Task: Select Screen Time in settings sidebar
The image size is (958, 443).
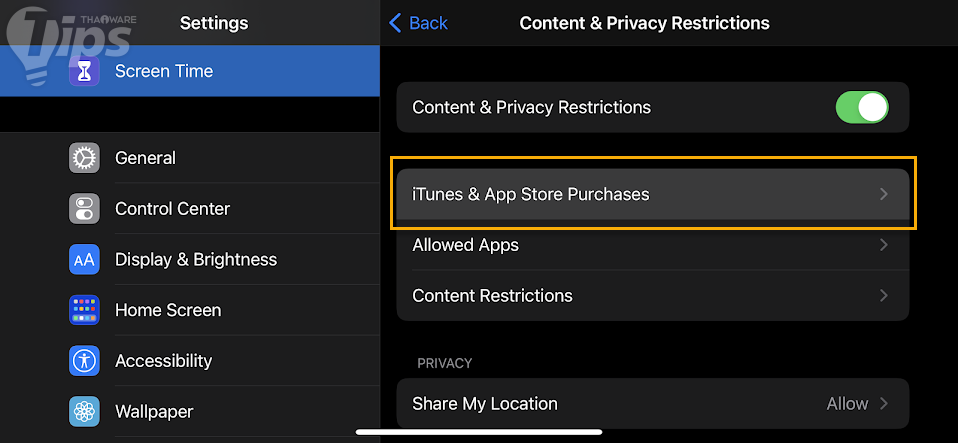Action: [164, 71]
